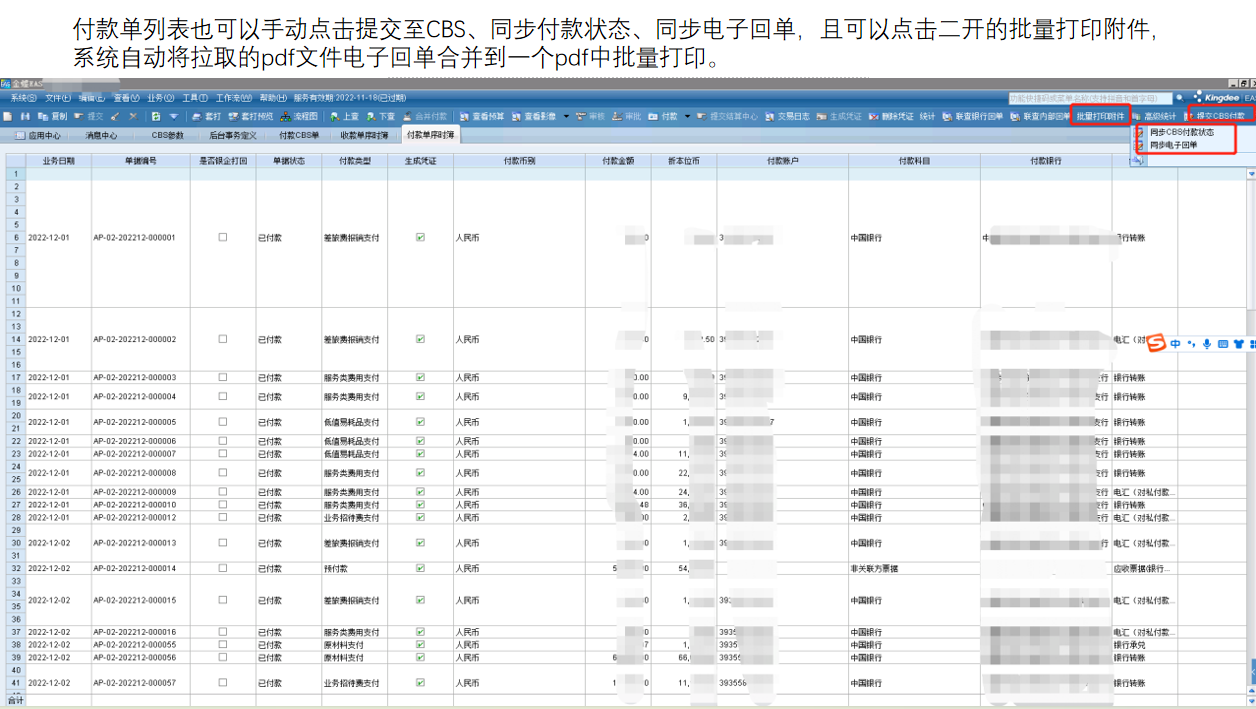Open the 工作流 menu
The width and height of the screenshot is (1256, 709).
[233, 98]
